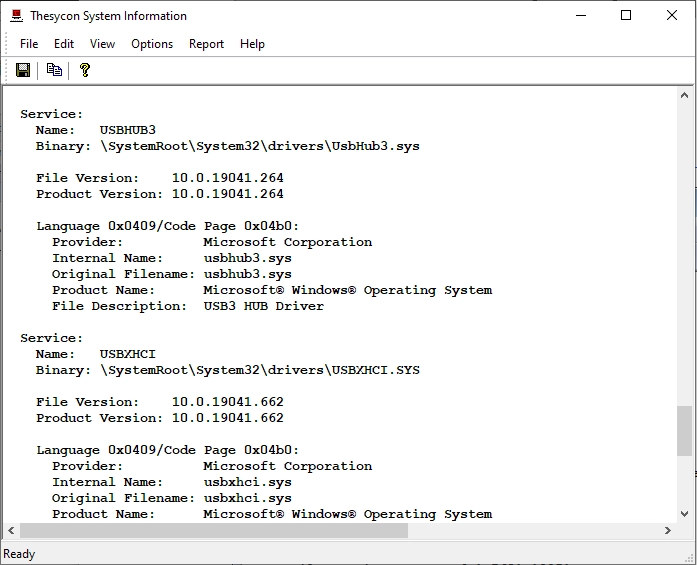697x565 pixels.
Task: Click the Copy toolbar icon
Action: coord(54,70)
